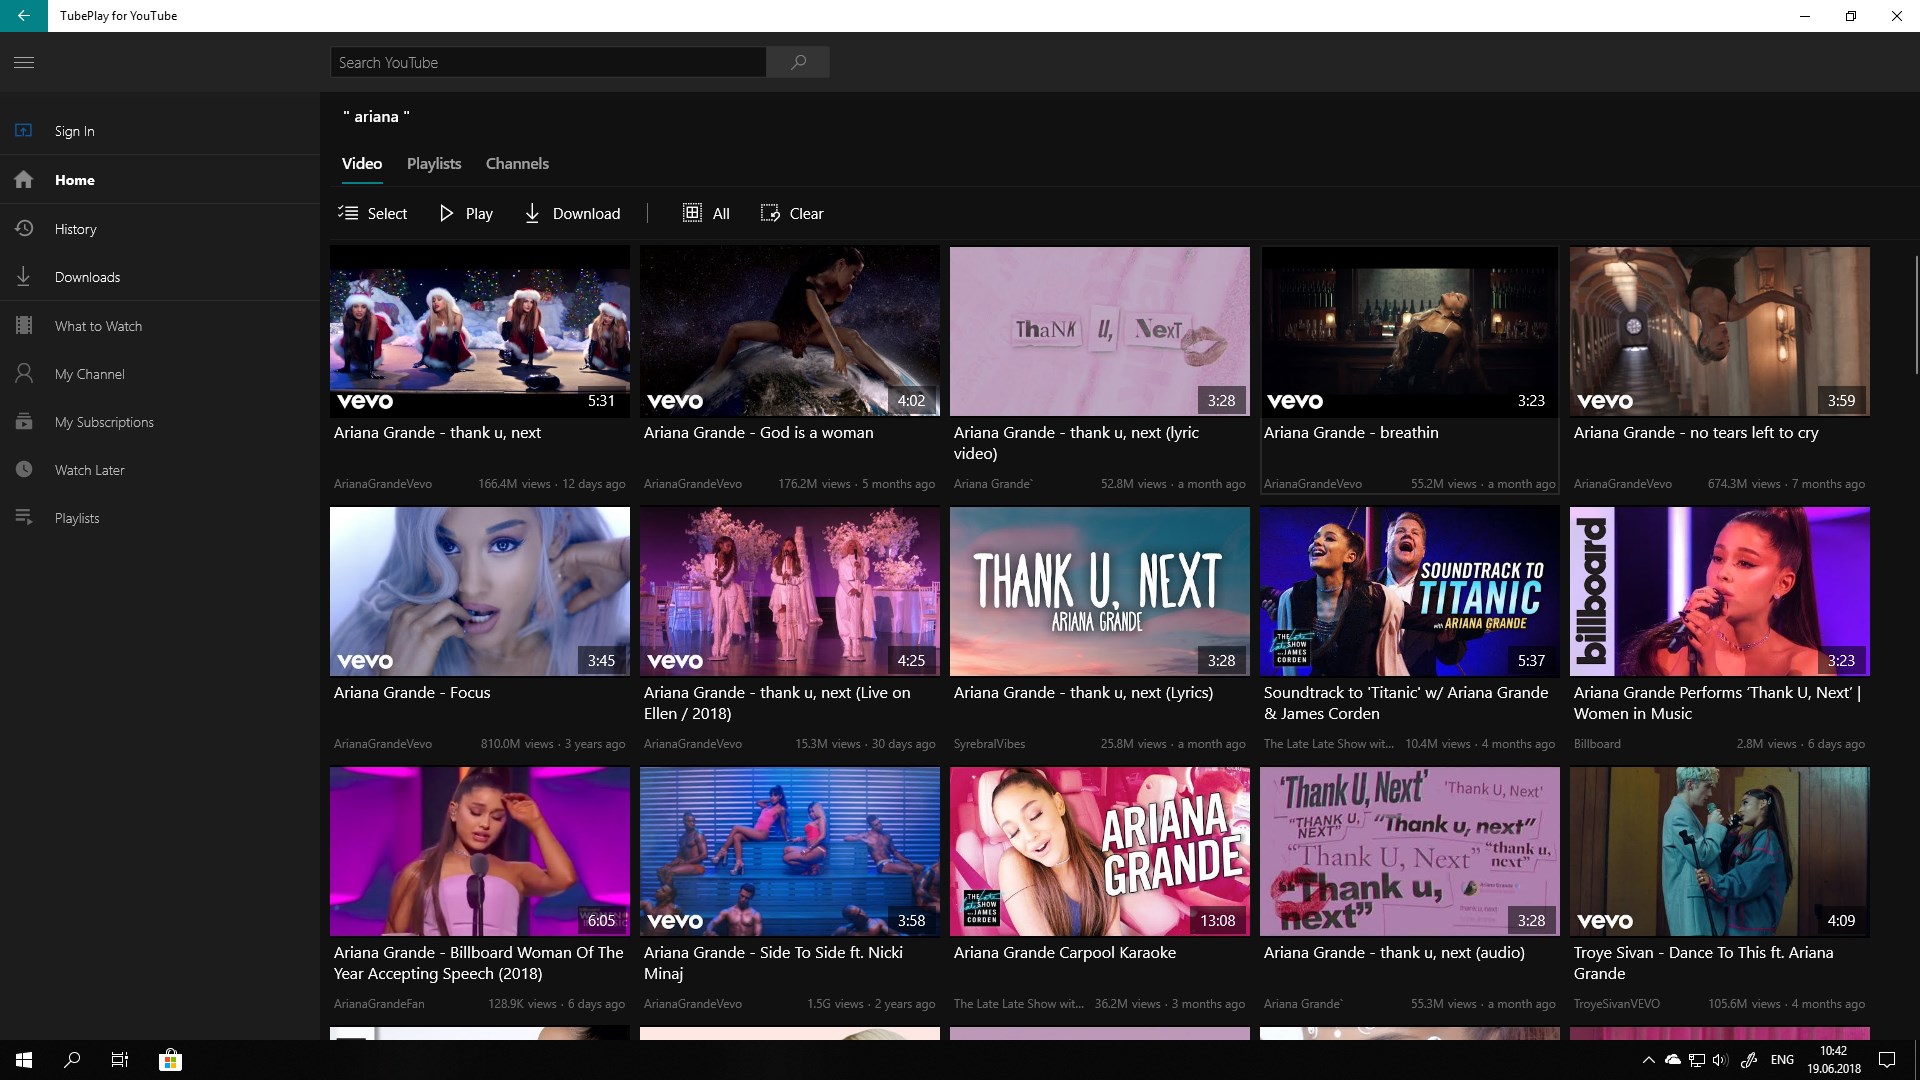This screenshot has height=1080, width=1920.
Task: Click the What to Watch film icon
Action: [24, 326]
